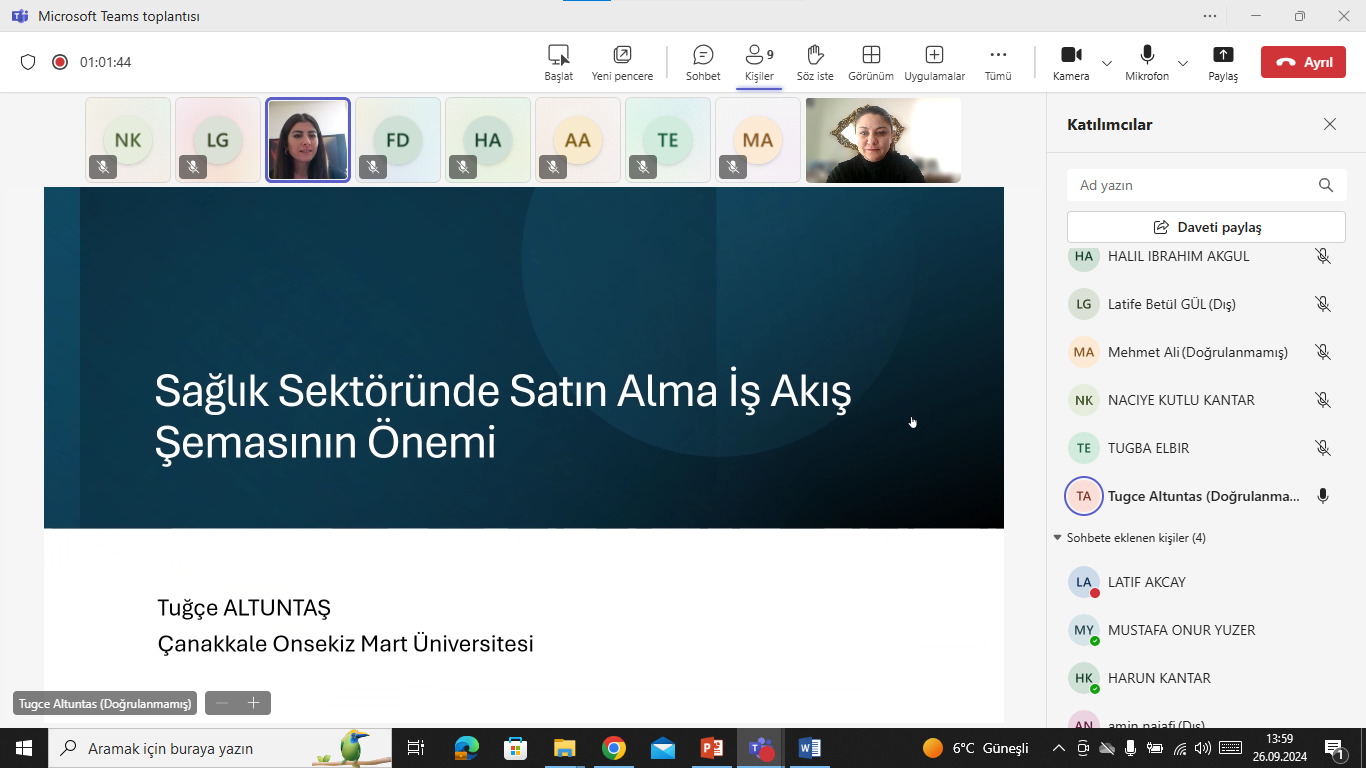
Task: Open Uygulamalar apps icon
Action: click(934, 62)
